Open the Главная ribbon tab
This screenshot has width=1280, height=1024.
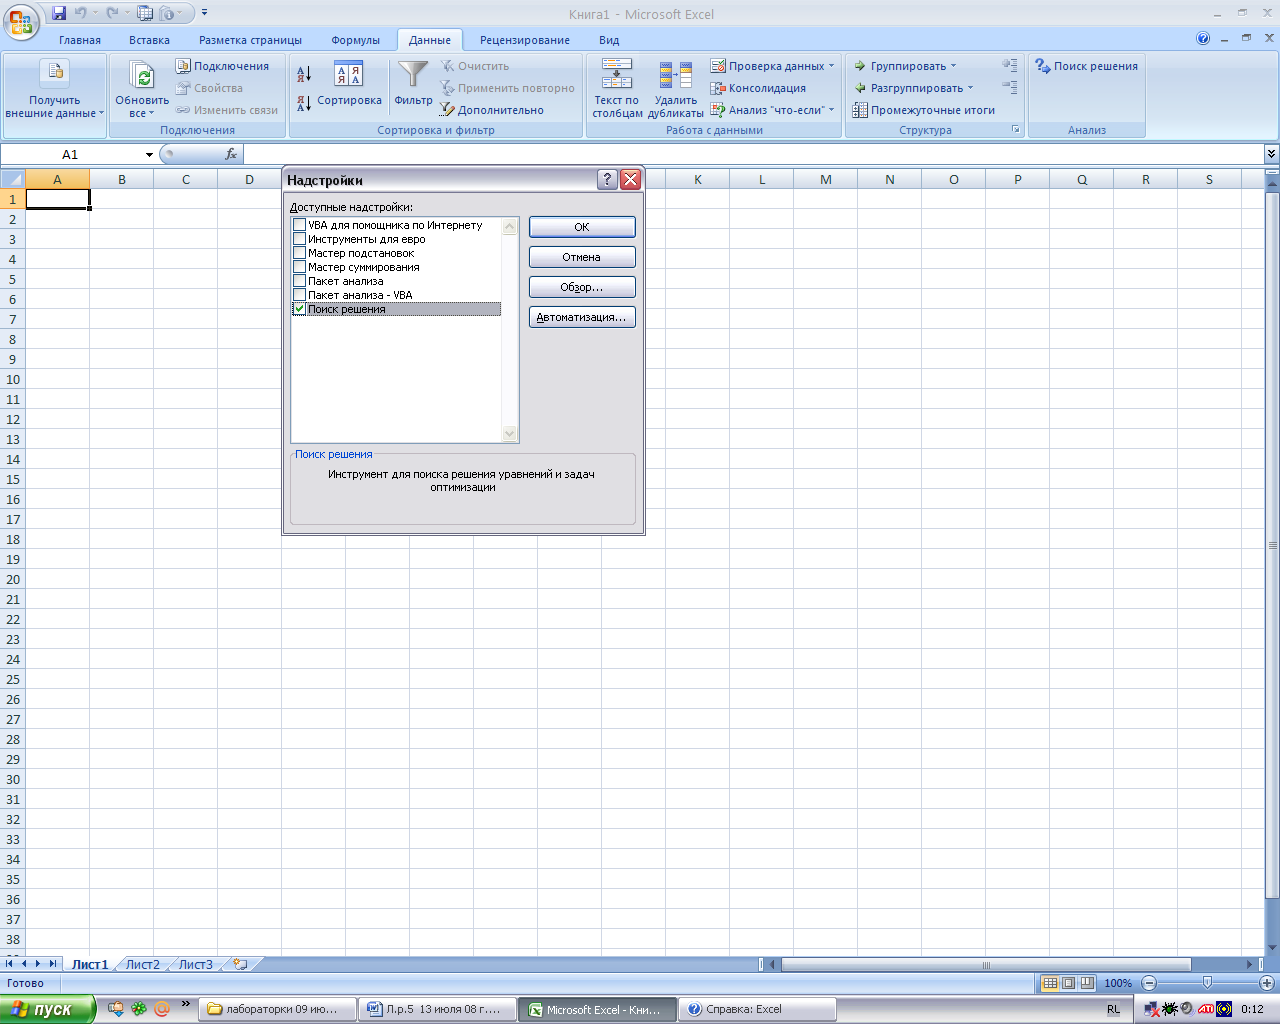[x=80, y=40]
